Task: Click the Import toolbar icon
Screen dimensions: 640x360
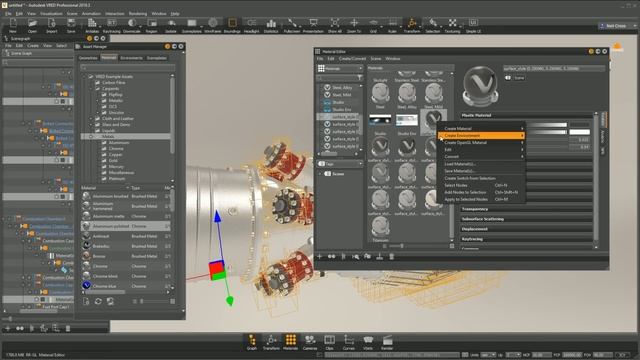Action: 51,25
